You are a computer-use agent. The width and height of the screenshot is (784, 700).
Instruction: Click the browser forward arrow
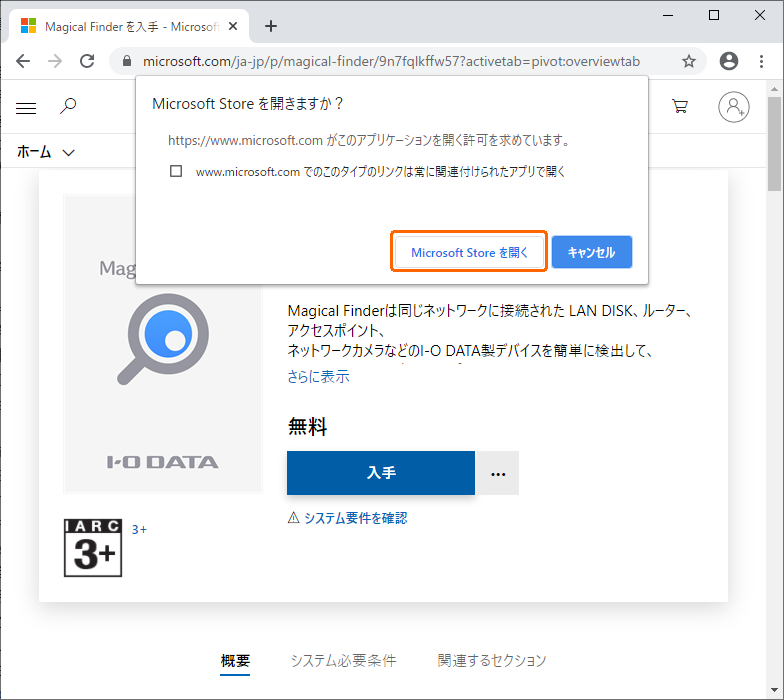coord(55,61)
